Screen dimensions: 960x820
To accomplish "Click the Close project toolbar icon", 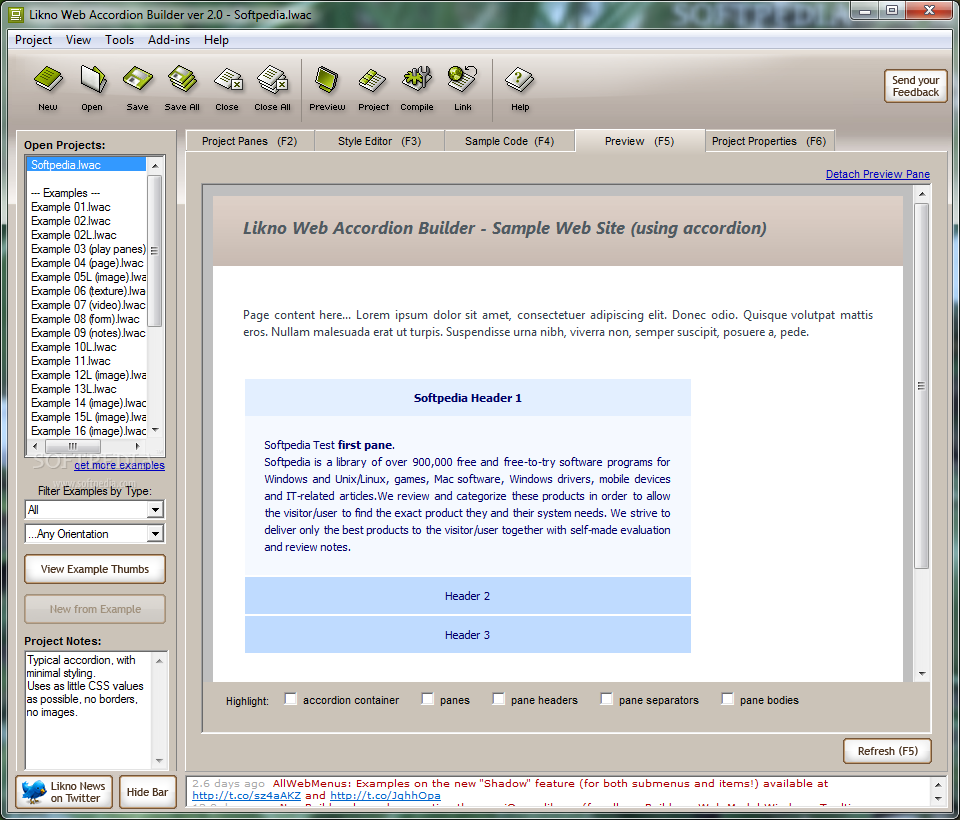I will coord(227,79).
